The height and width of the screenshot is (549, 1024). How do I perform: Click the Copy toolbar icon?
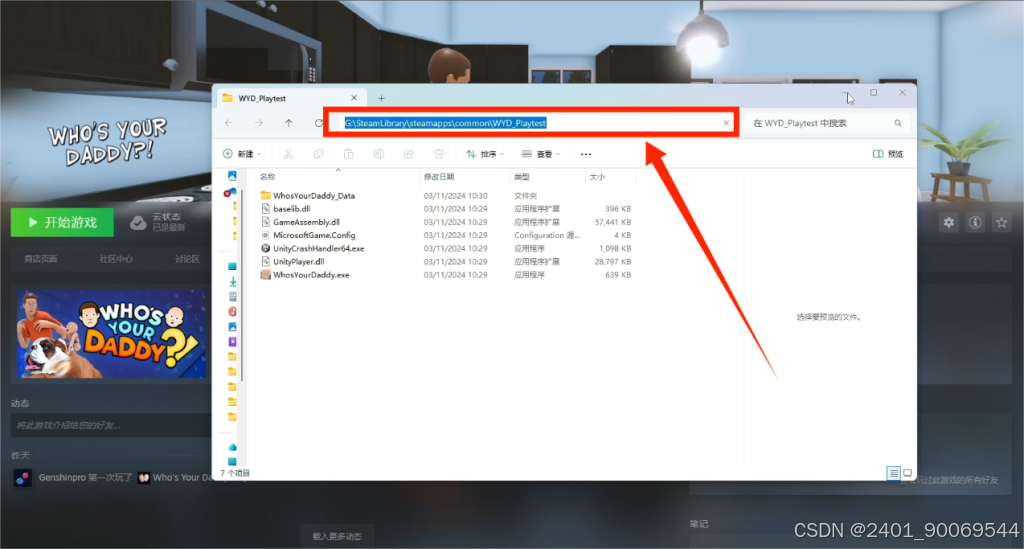(x=318, y=154)
